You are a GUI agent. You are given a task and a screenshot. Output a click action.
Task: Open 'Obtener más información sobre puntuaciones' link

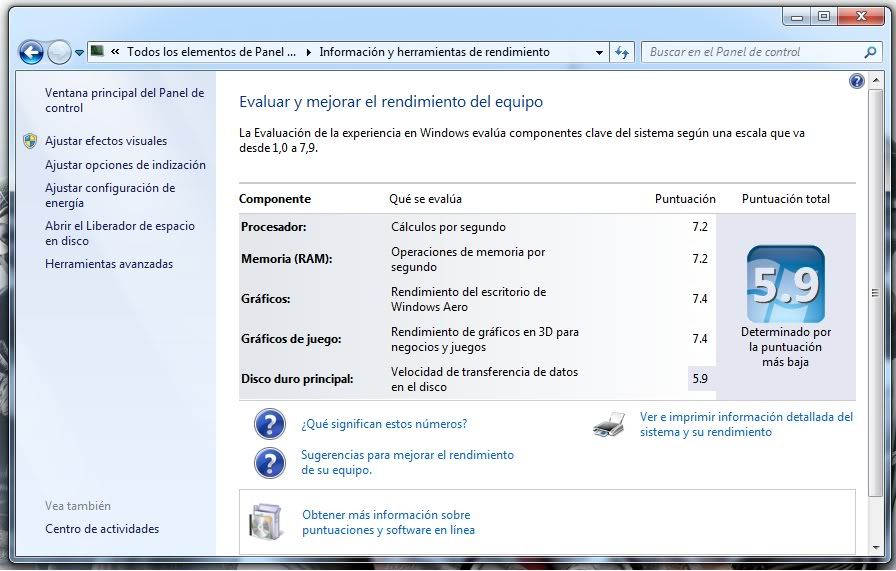(389, 522)
